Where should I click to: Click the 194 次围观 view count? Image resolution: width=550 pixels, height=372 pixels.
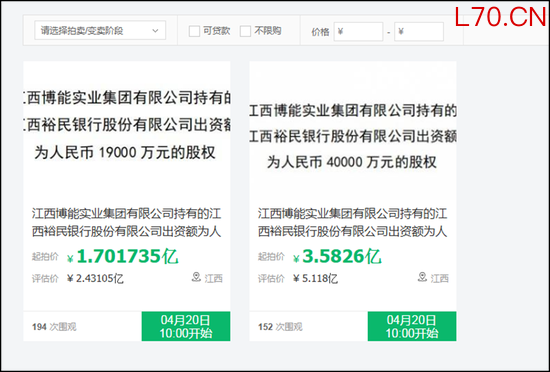(x=54, y=327)
